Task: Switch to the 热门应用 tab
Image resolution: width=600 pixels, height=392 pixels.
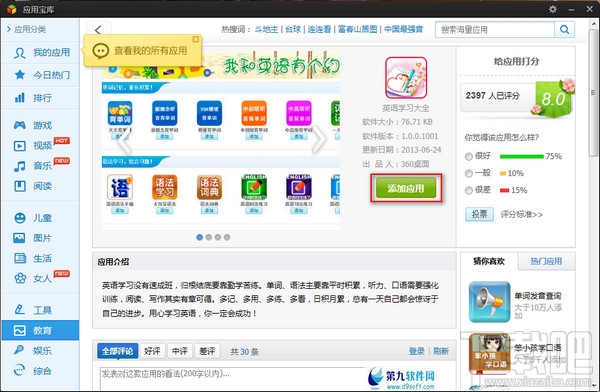Action: [546, 261]
